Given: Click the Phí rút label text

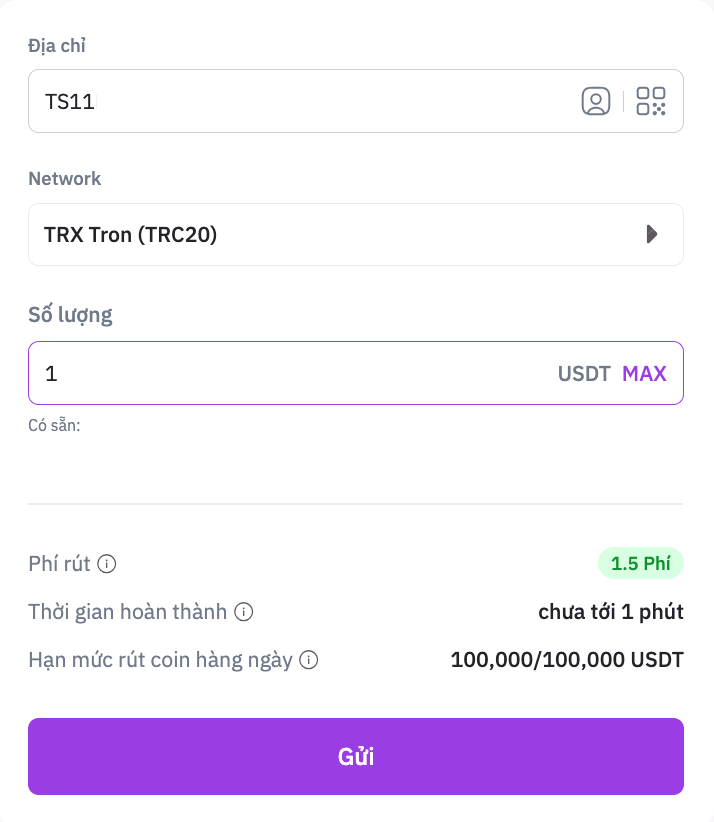Looking at the screenshot, I should (x=59, y=564).
